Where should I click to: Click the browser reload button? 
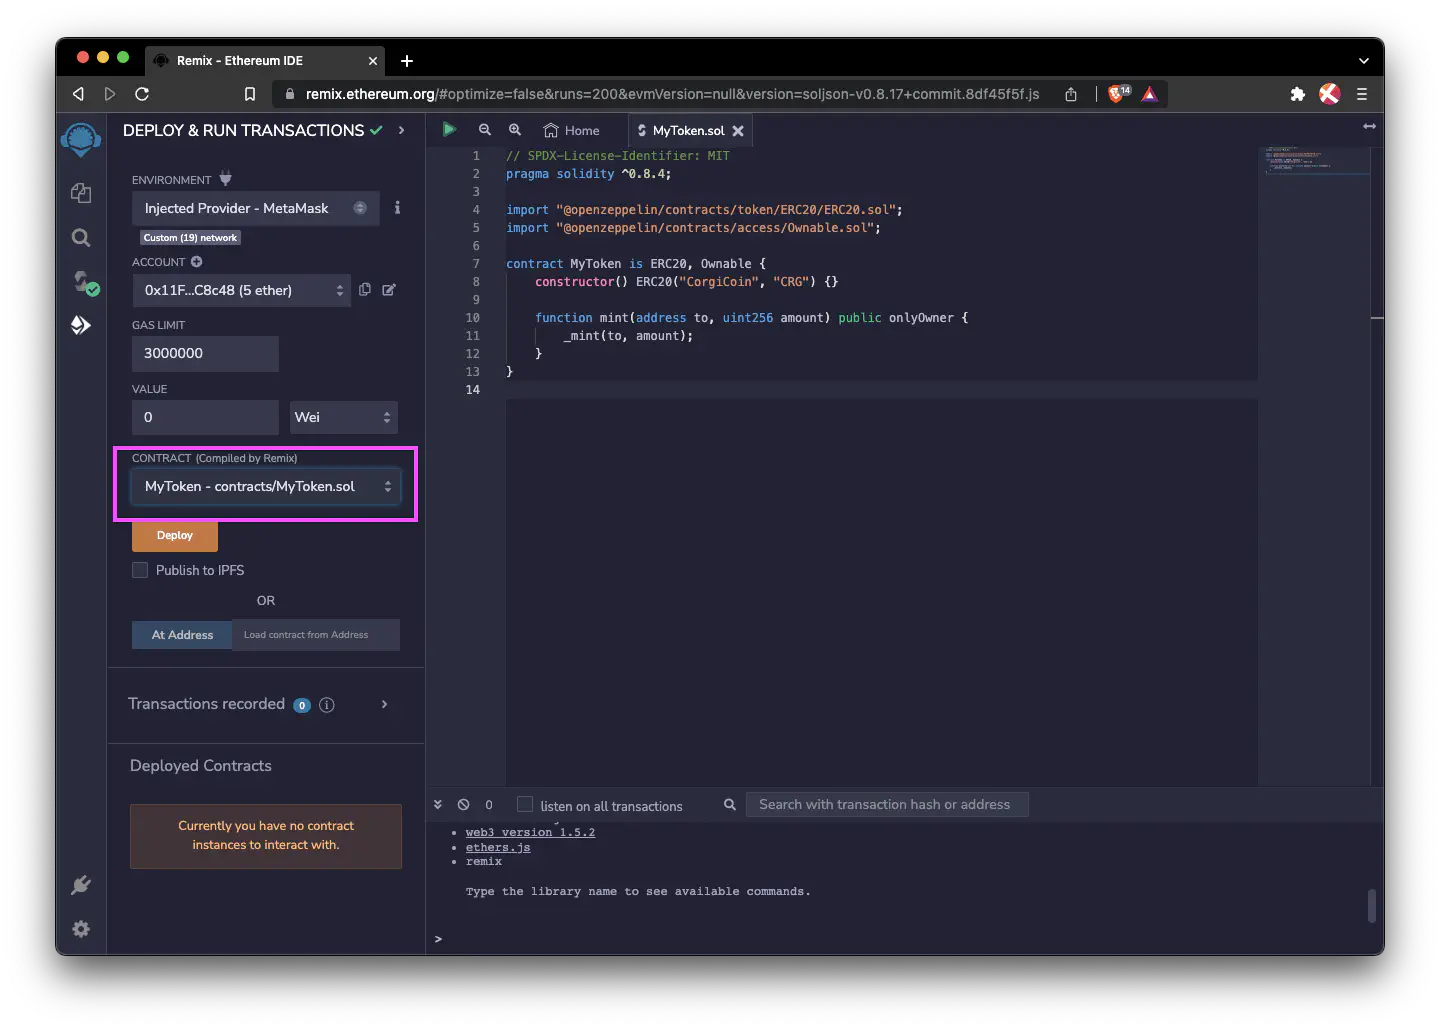[142, 94]
